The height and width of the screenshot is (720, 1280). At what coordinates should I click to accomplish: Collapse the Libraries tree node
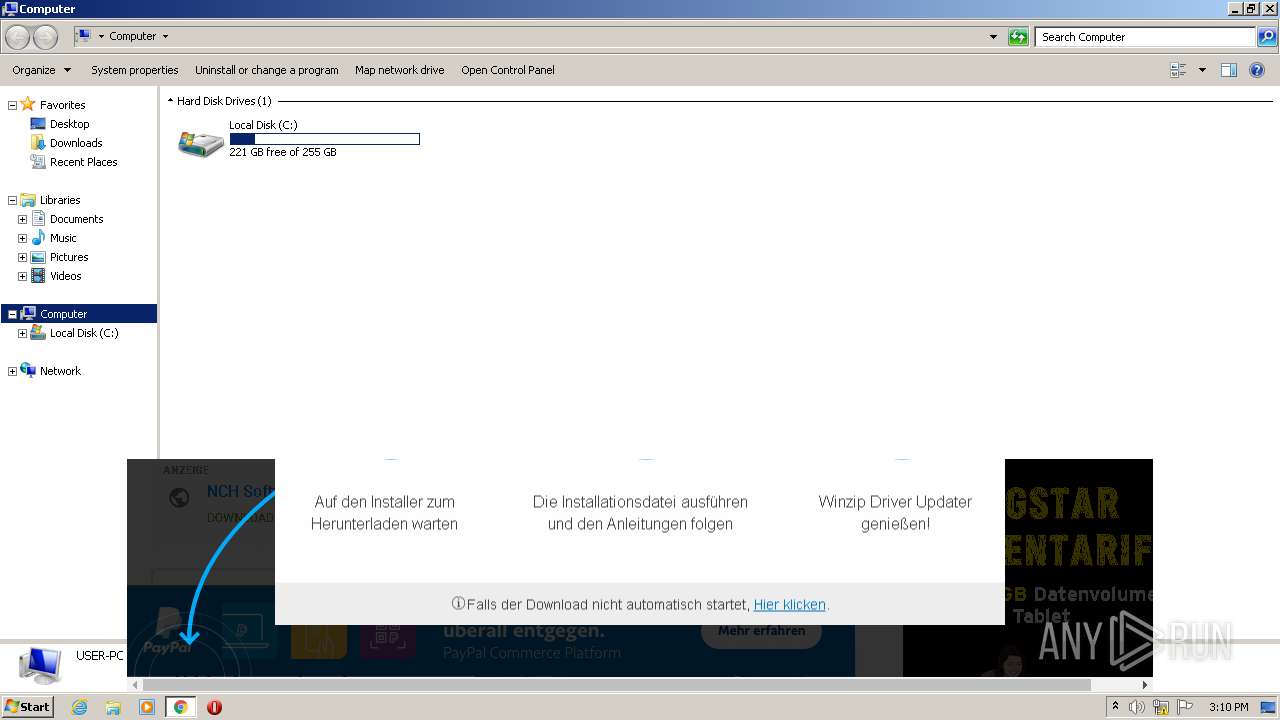click(12, 200)
